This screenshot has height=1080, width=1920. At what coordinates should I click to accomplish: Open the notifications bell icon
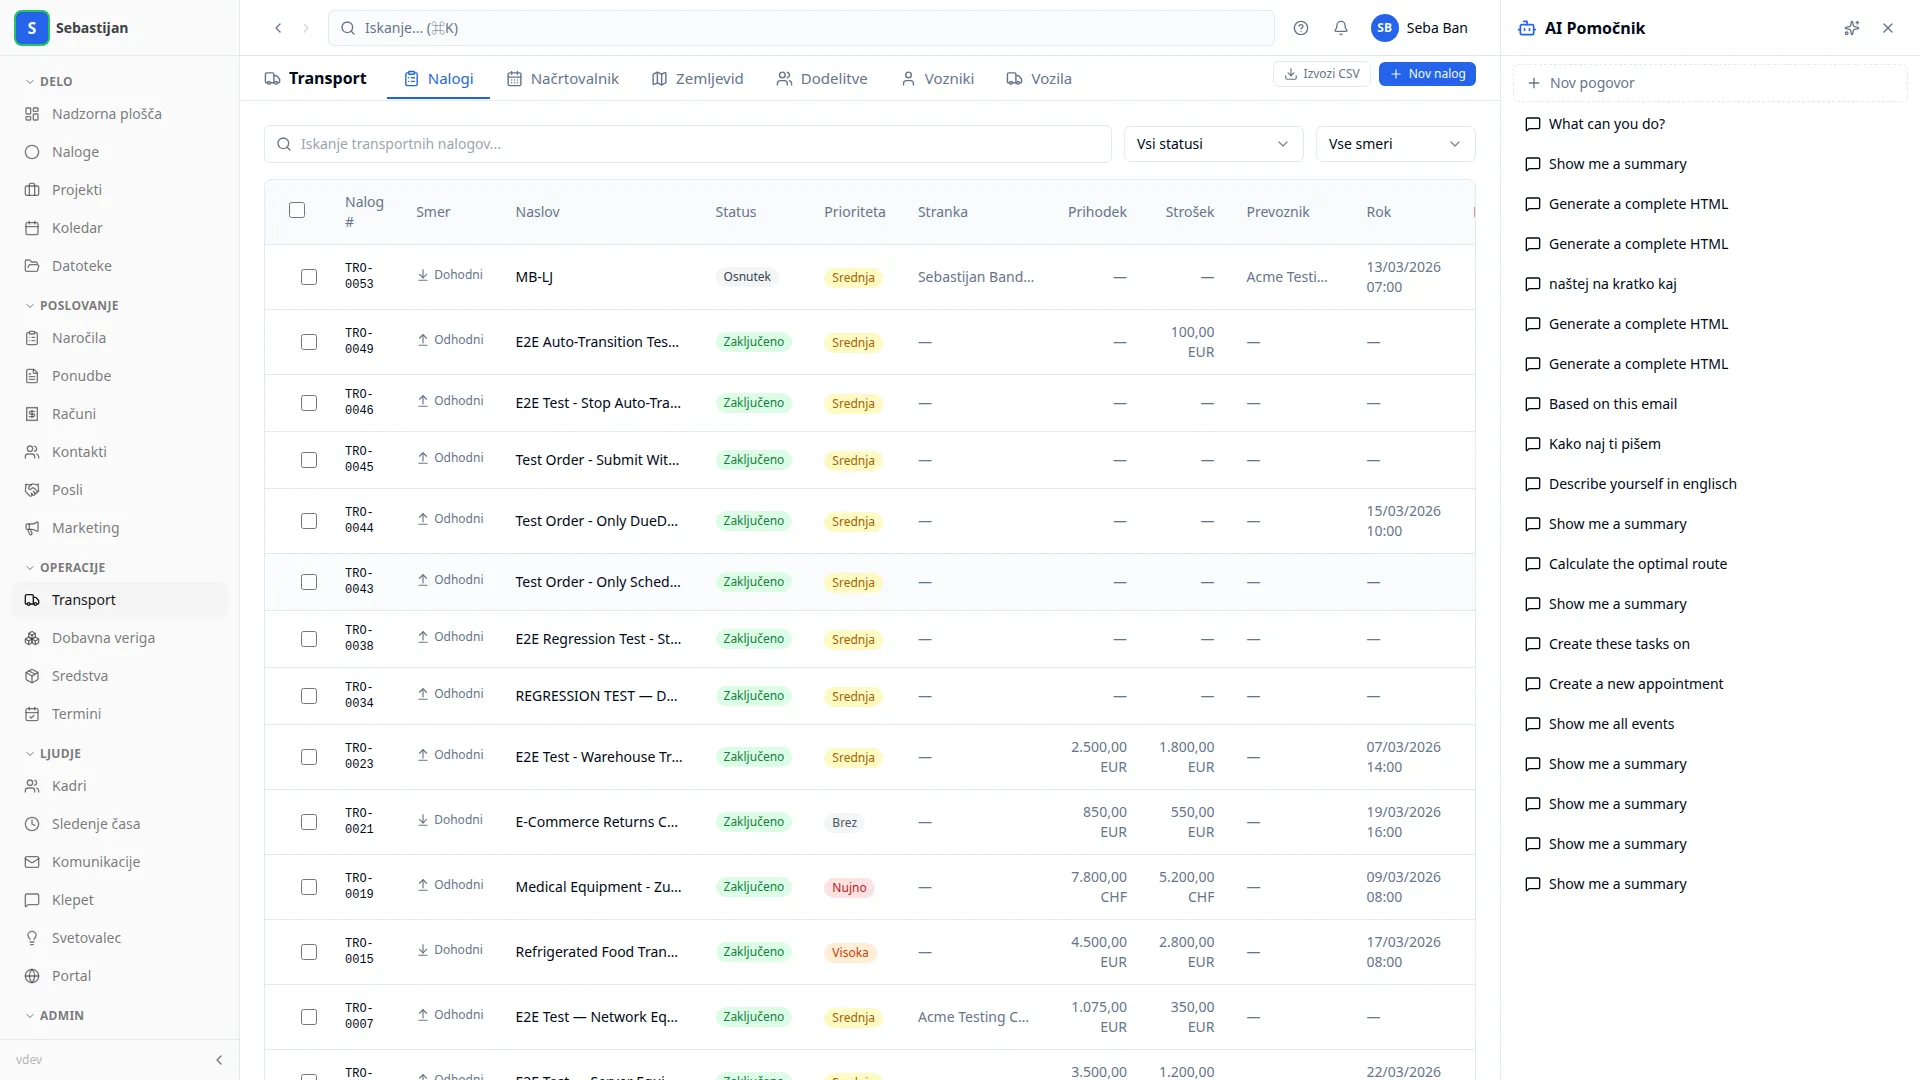1341,28
